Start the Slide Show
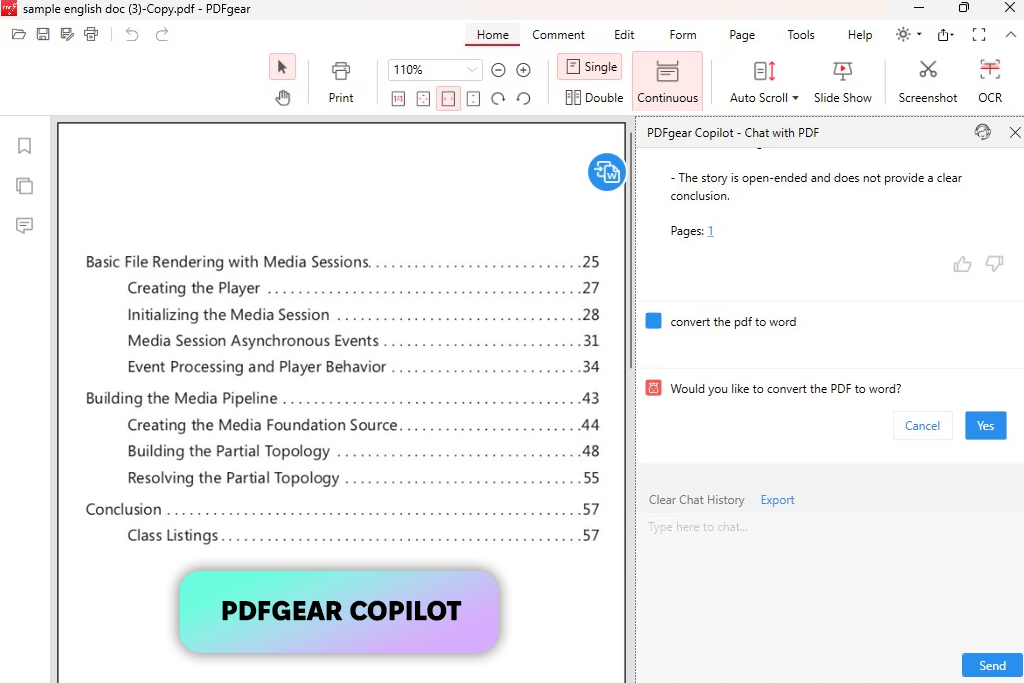This screenshot has width=1024, height=683. 842,82
